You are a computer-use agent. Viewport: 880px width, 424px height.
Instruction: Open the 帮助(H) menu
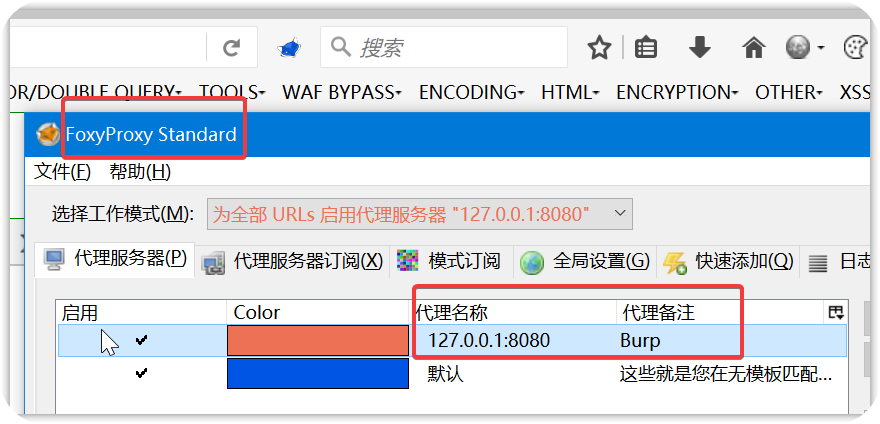140,172
